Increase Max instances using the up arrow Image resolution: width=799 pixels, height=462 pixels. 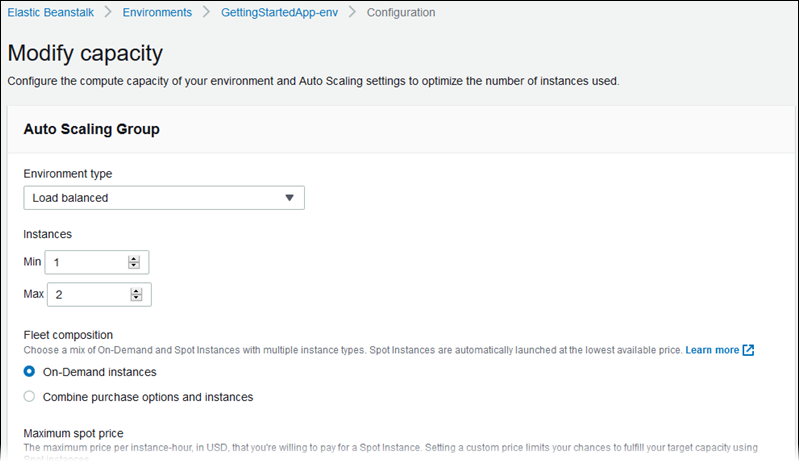134,291
